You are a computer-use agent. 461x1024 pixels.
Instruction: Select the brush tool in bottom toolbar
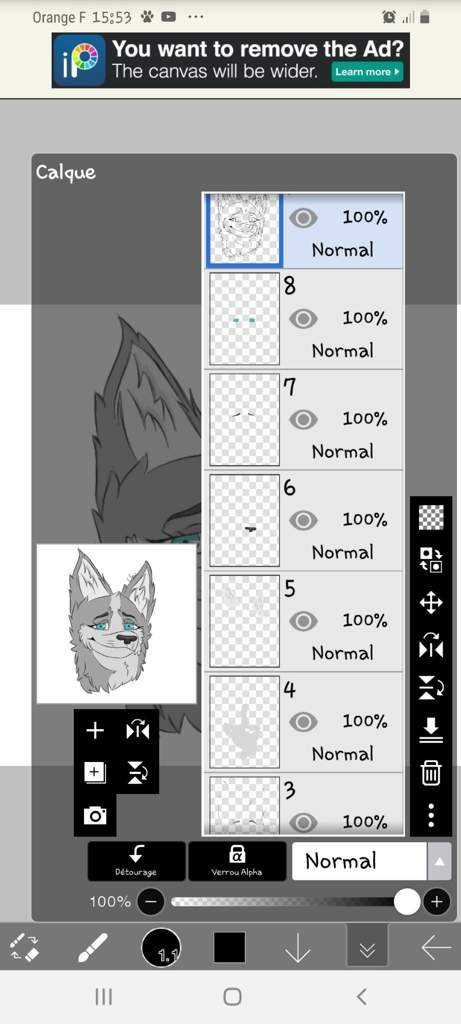point(92,947)
